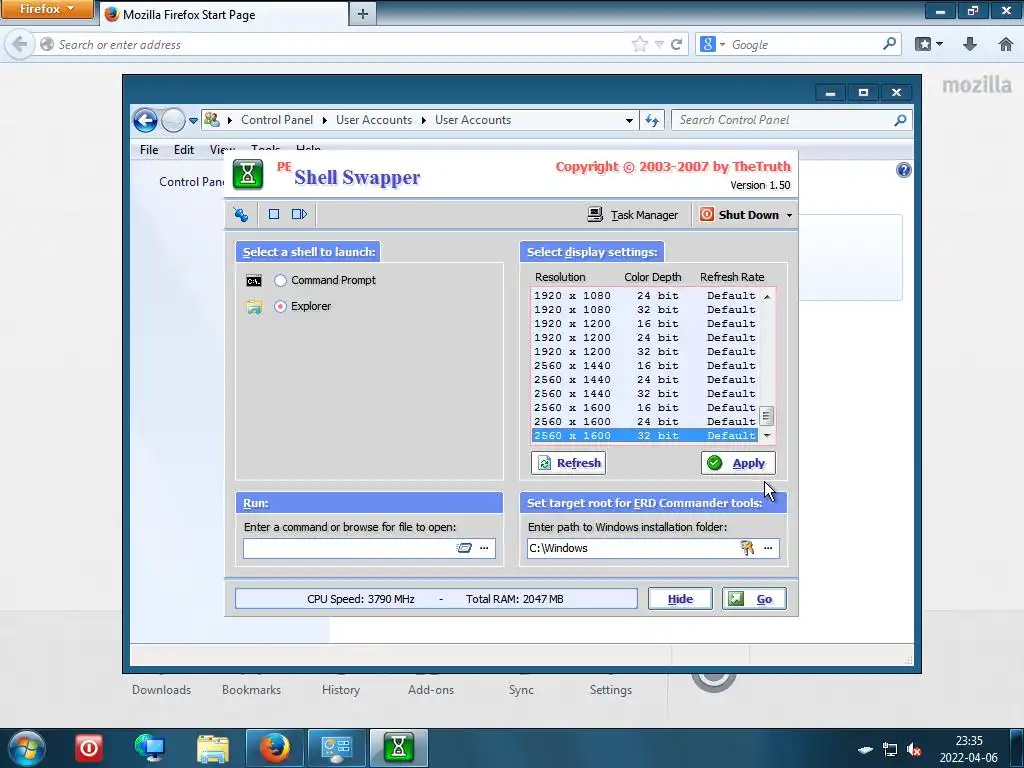Expand address bar history dropdown in Control Panel
Viewport: 1024px width, 768px height.
629,120
